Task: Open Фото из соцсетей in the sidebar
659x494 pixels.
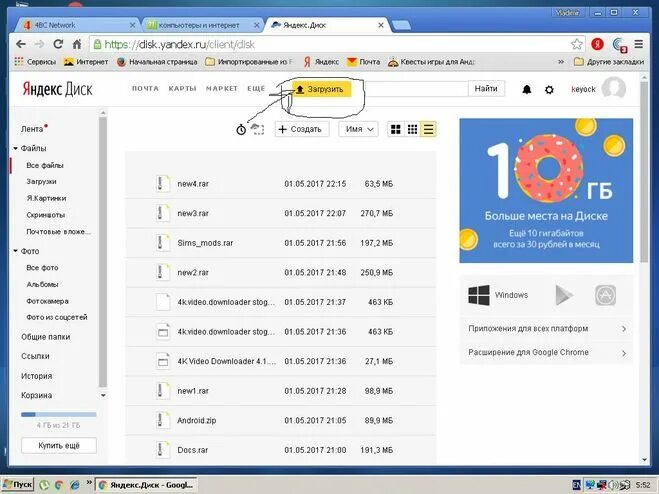Action: [57, 317]
